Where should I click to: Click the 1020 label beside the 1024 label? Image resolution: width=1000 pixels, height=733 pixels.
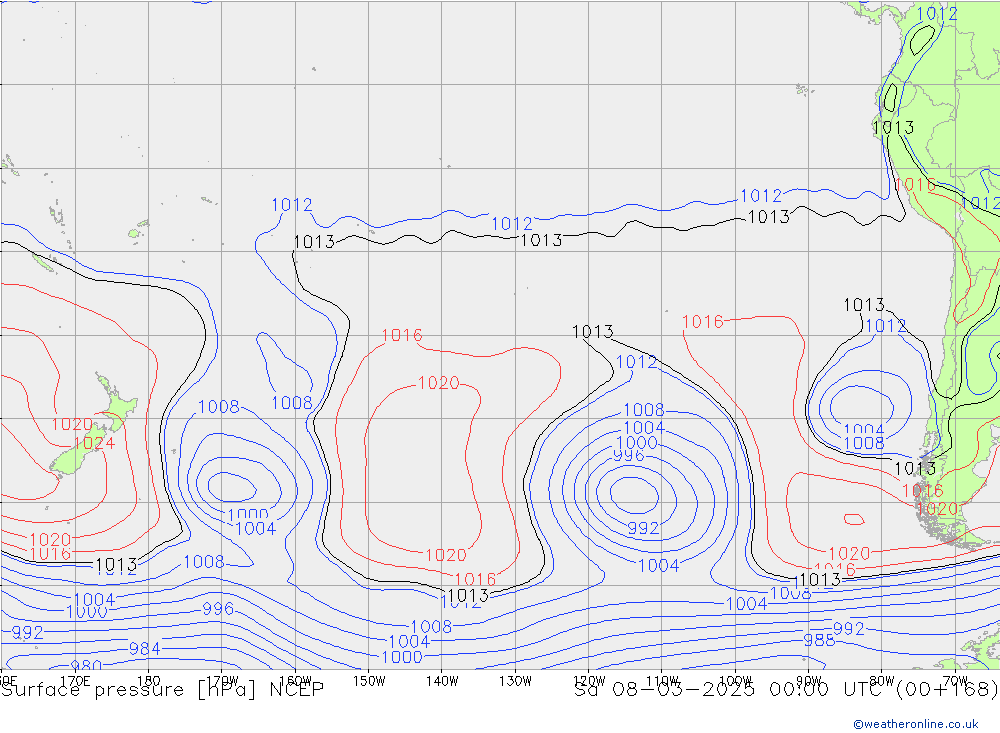[x=72, y=424]
